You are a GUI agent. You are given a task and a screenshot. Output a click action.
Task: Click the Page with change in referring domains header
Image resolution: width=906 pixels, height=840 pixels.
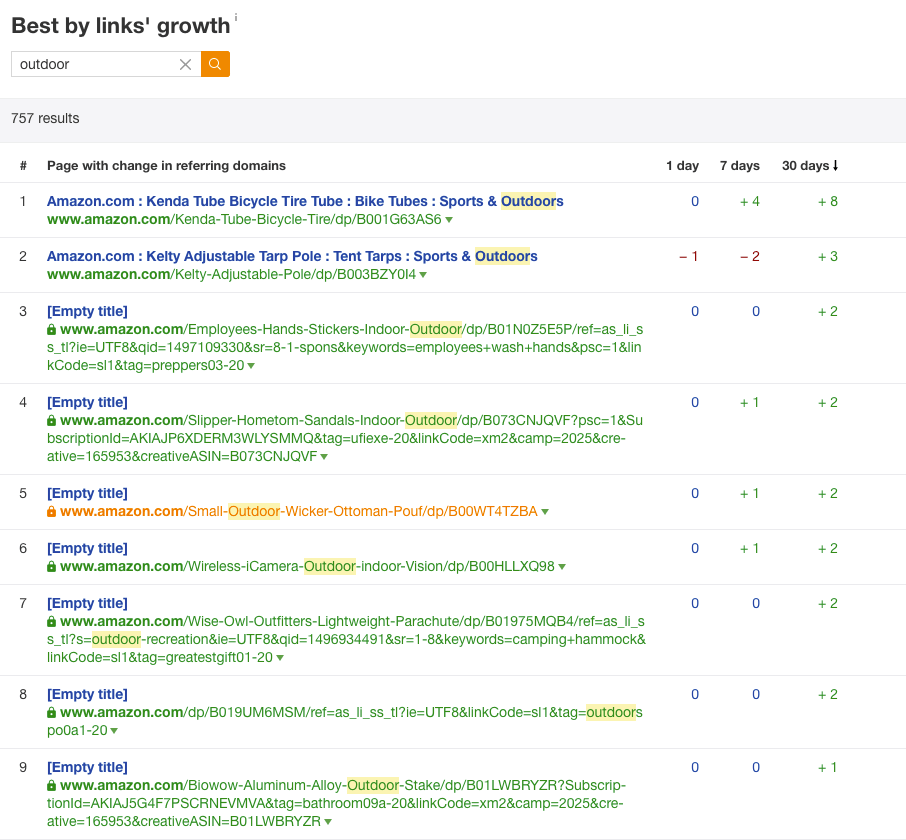pos(166,166)
